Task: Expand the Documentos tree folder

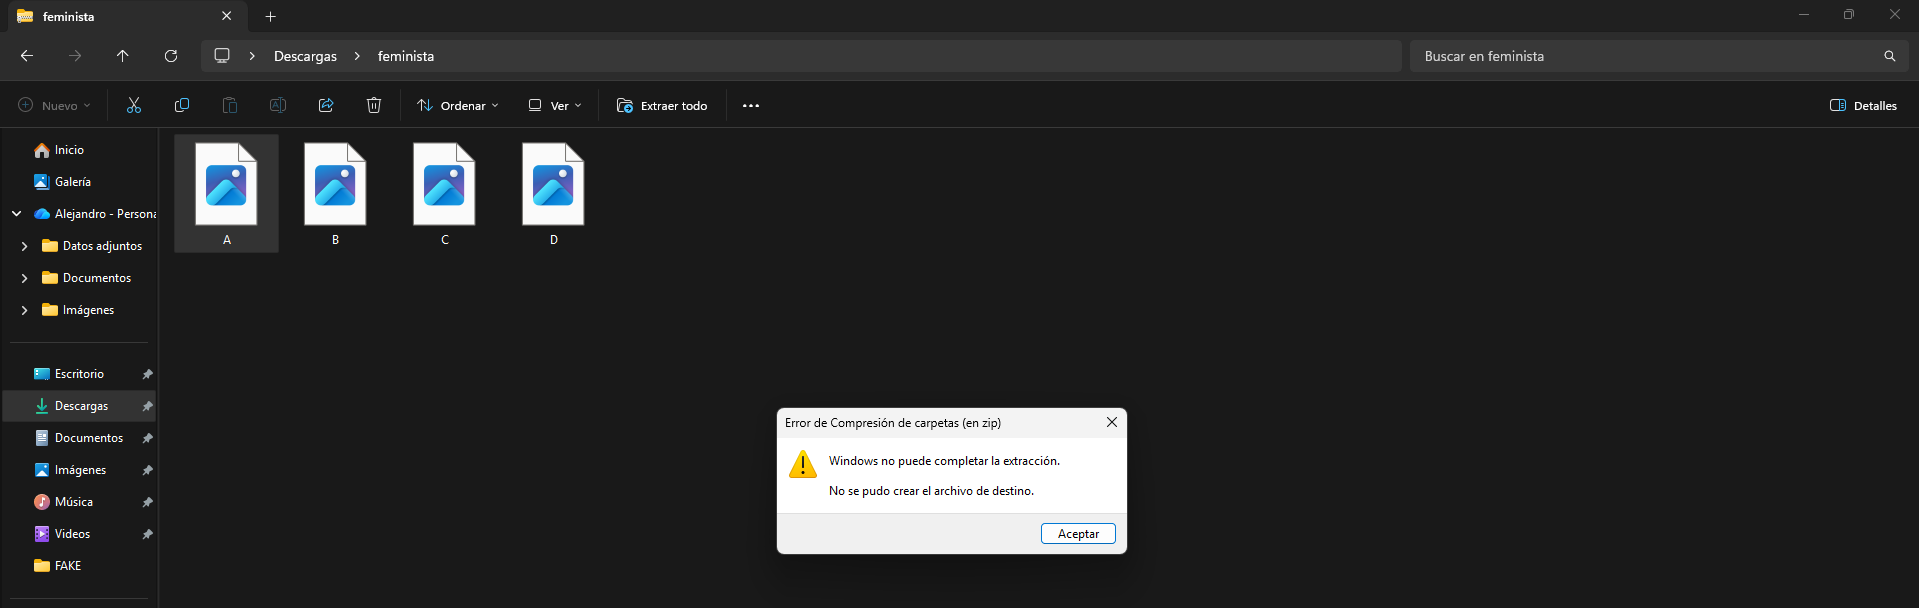Action: 24,278
